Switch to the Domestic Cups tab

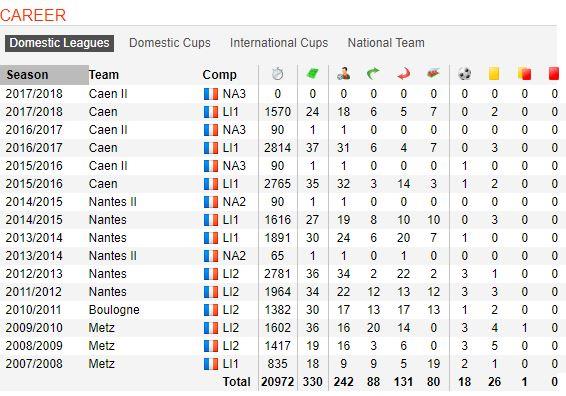(x=170, y=43)
